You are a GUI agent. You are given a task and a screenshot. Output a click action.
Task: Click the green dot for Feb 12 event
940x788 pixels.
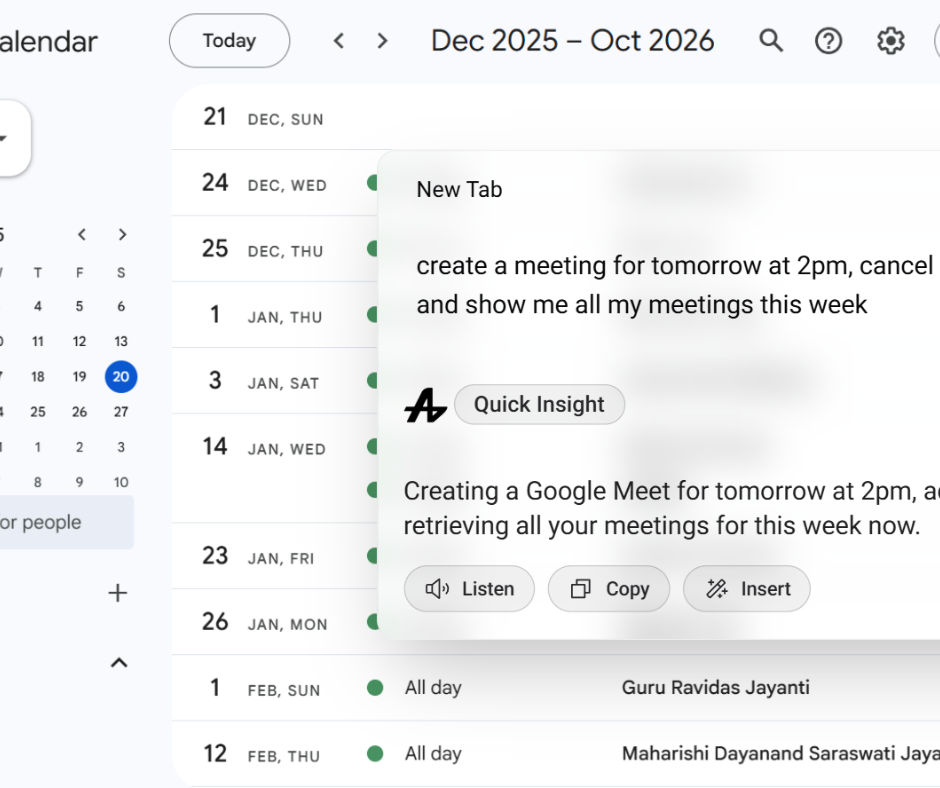click(x=375, y=754)
